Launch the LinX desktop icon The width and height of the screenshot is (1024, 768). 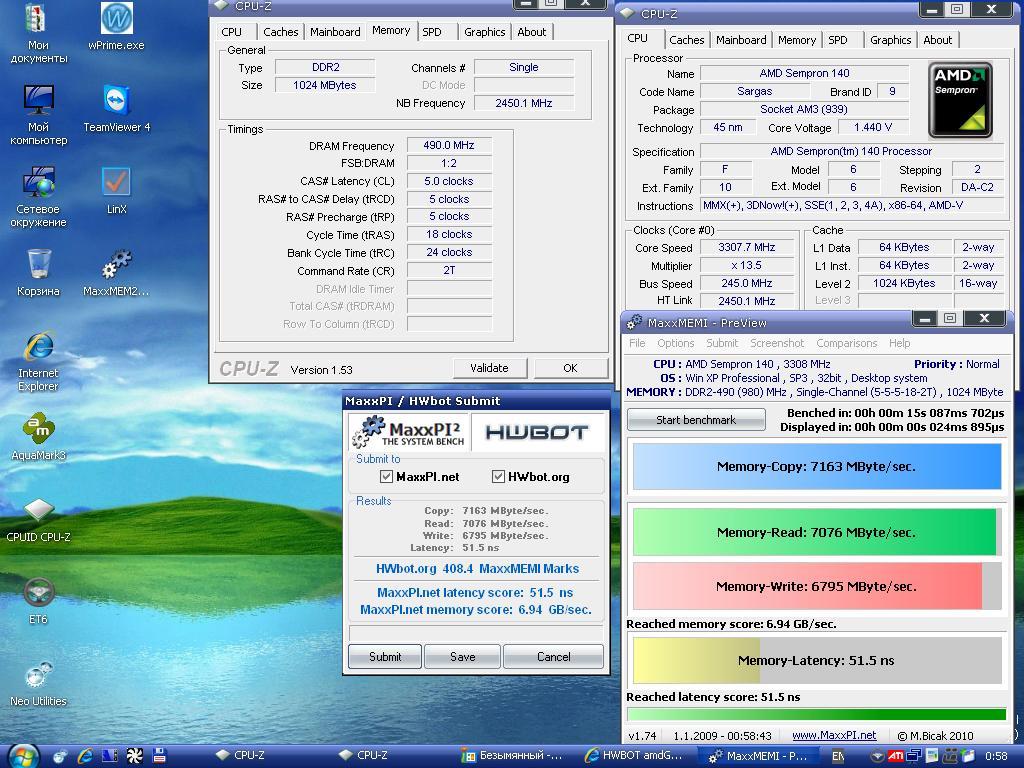(x=116, y=190)
